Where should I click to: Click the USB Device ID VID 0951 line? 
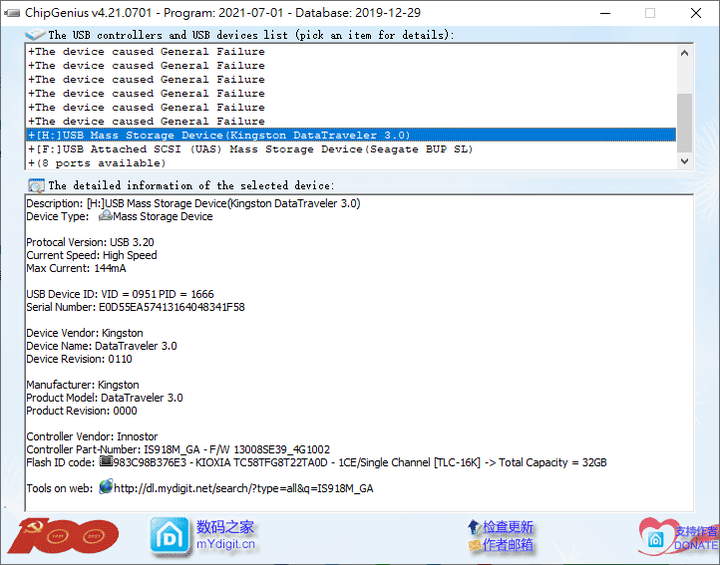(120, 294)
